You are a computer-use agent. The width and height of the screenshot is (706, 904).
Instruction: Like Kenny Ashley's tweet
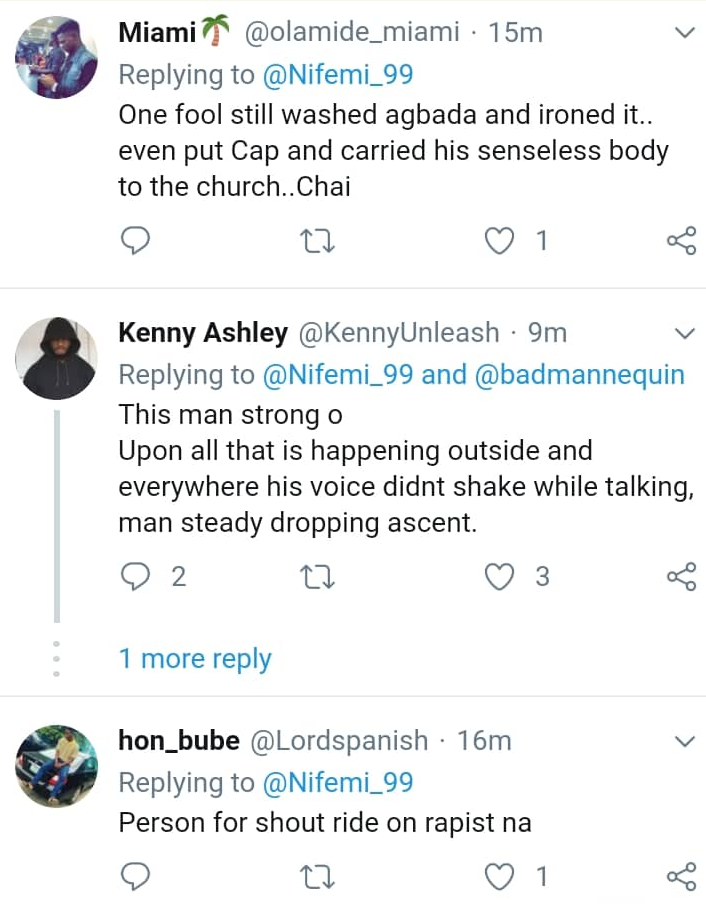point(499,576)
